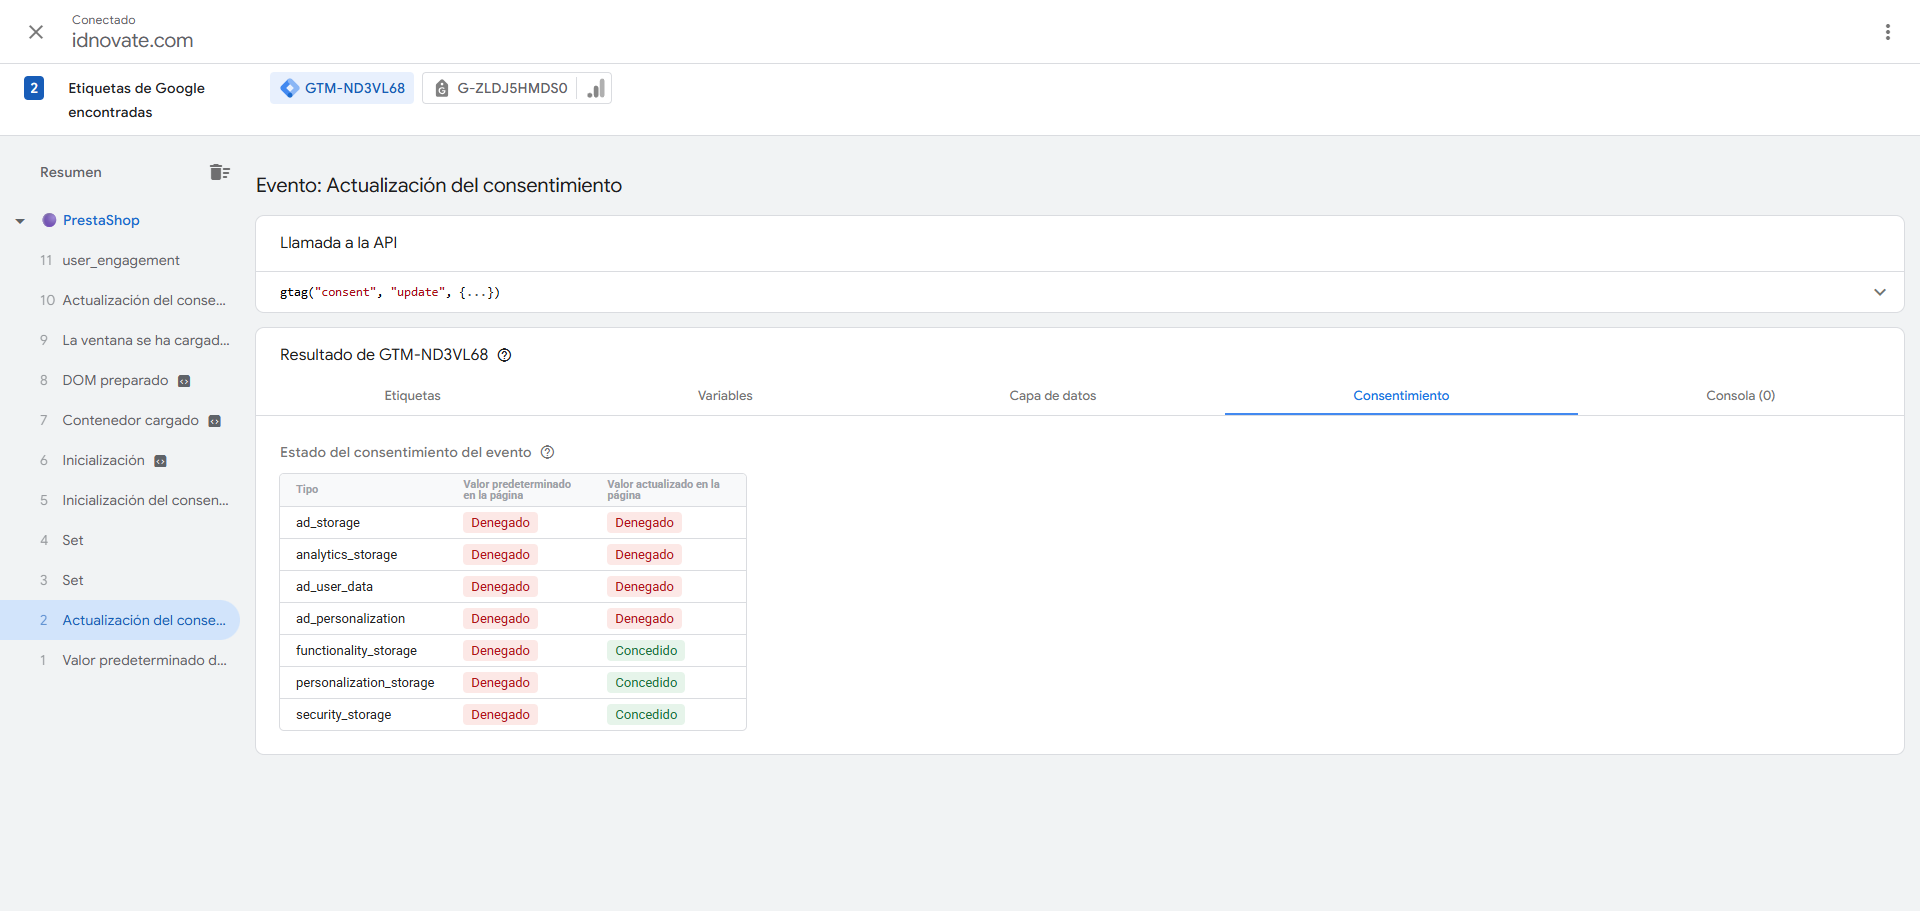The width and height of the screenshot is (1920, 911).
Task: Select event 11 user_engagement
Action: [120, 260]
